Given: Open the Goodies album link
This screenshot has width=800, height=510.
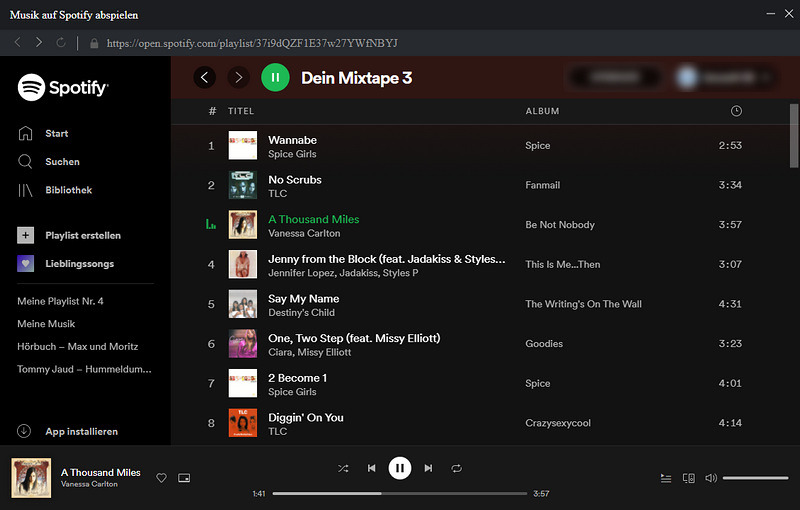Looking at the screenshot, I should 544,344.
